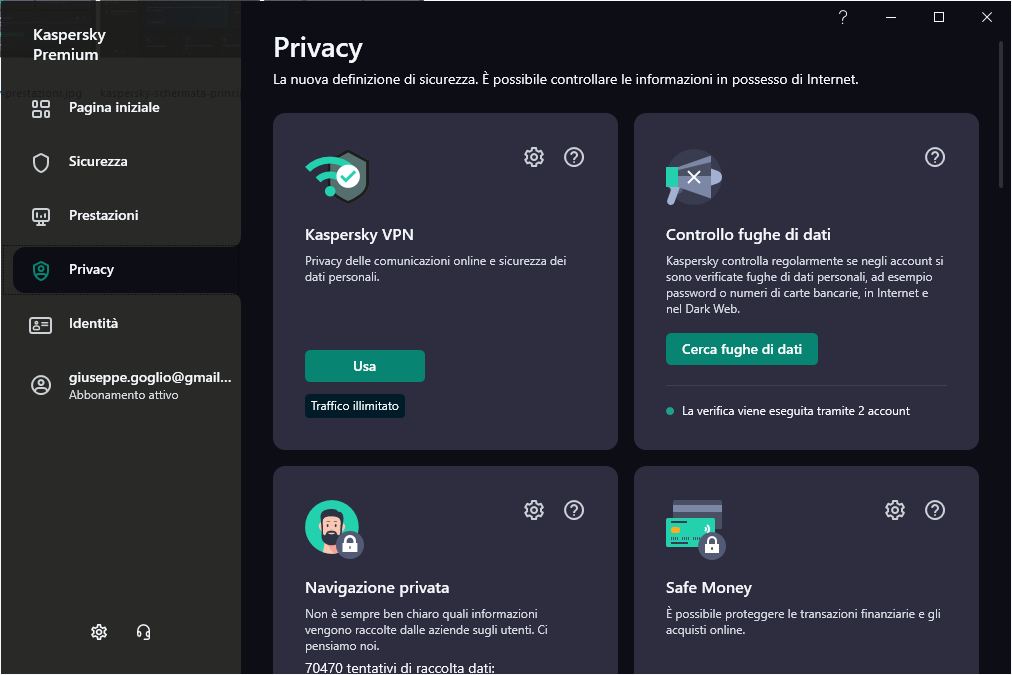Open Kaspersky VPN settings gear
Image resolution: width=1012 pixels, height=675 pixels.
tap(534, 157)
